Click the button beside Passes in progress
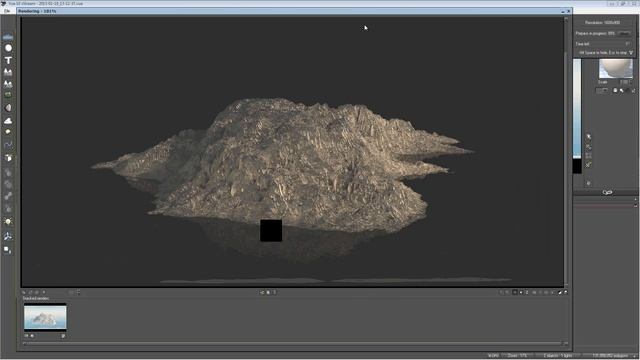Image resolution: width=640 pixels, height=360 pixels. coord(624,33)
